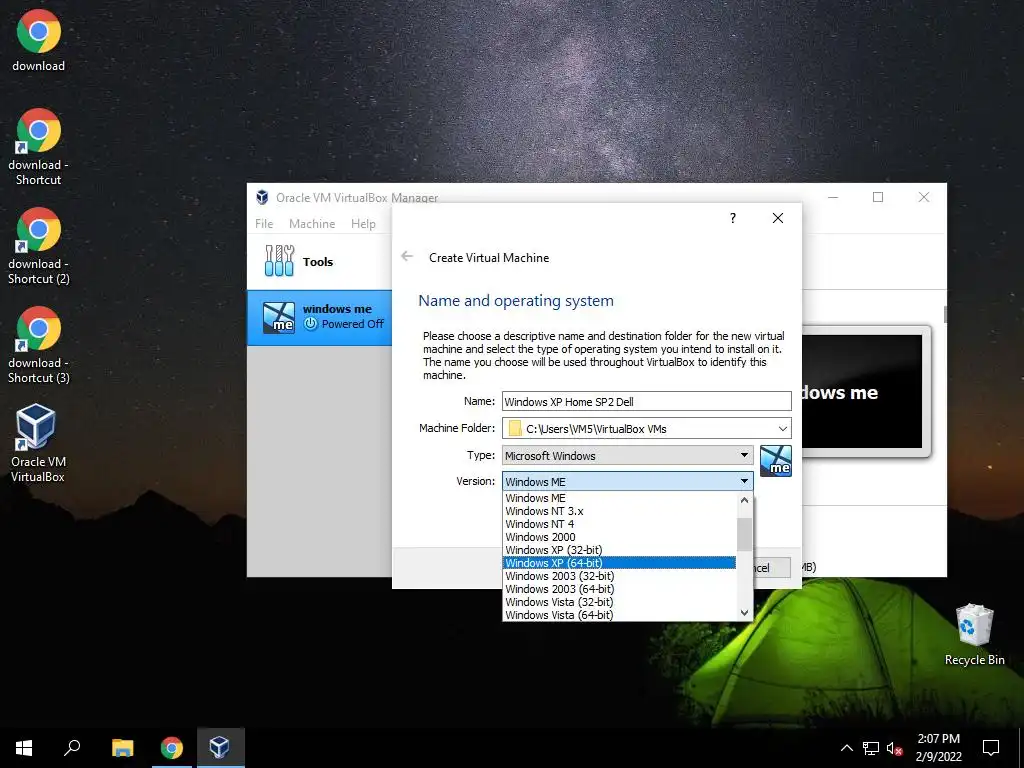
Task: Click the back arrow in Create Virtual Machine
Action: pos(407,257)
